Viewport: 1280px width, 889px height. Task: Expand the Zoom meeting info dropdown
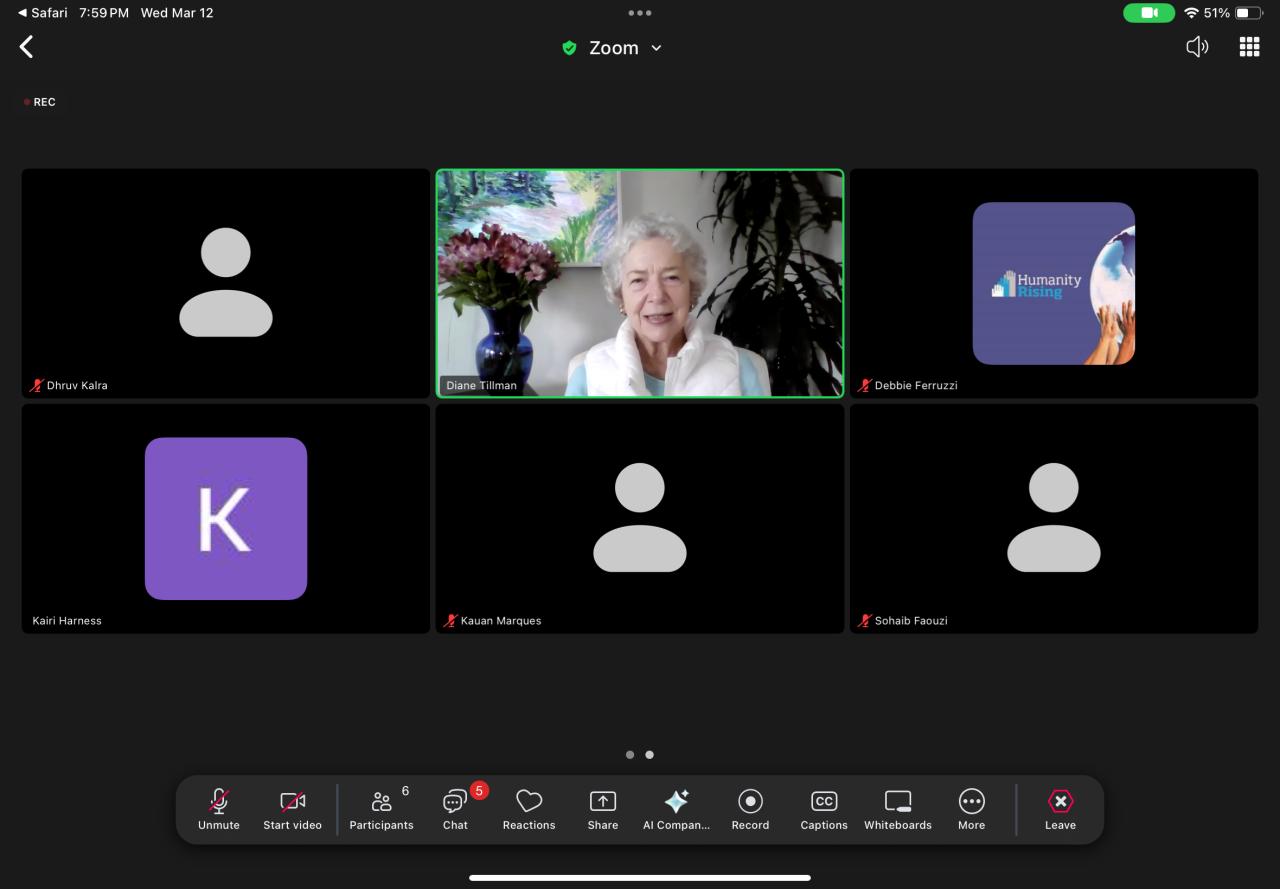point(656,48)
